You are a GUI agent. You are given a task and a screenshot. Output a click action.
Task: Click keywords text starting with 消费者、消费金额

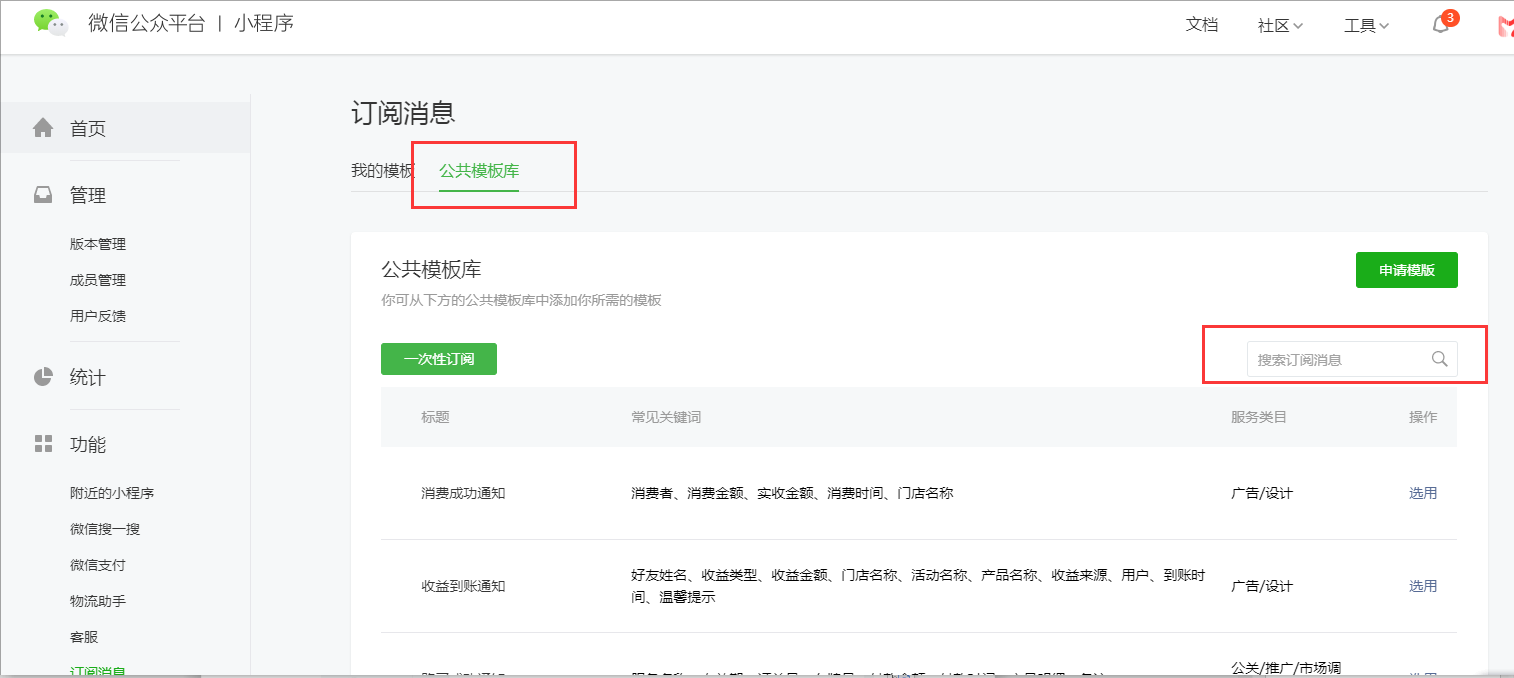792,493
